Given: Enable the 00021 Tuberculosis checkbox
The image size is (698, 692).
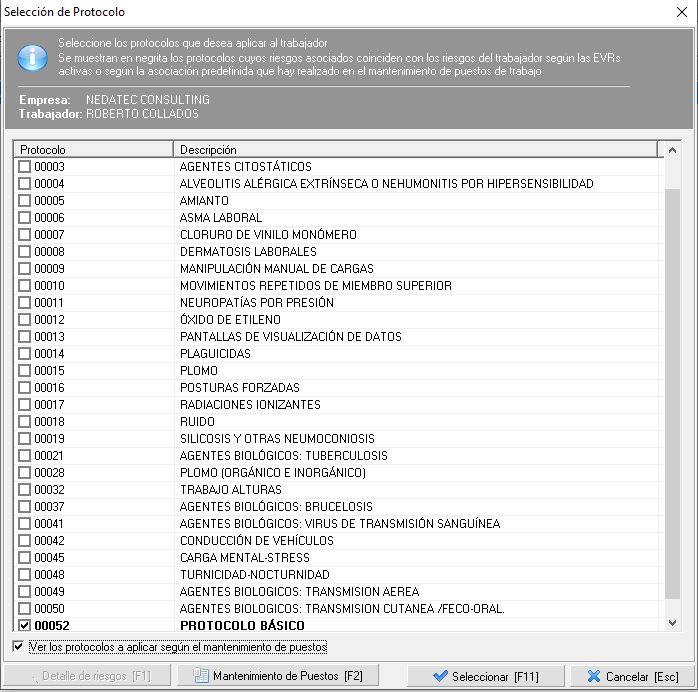Looking at the screenshot, I should coord(24,455).
